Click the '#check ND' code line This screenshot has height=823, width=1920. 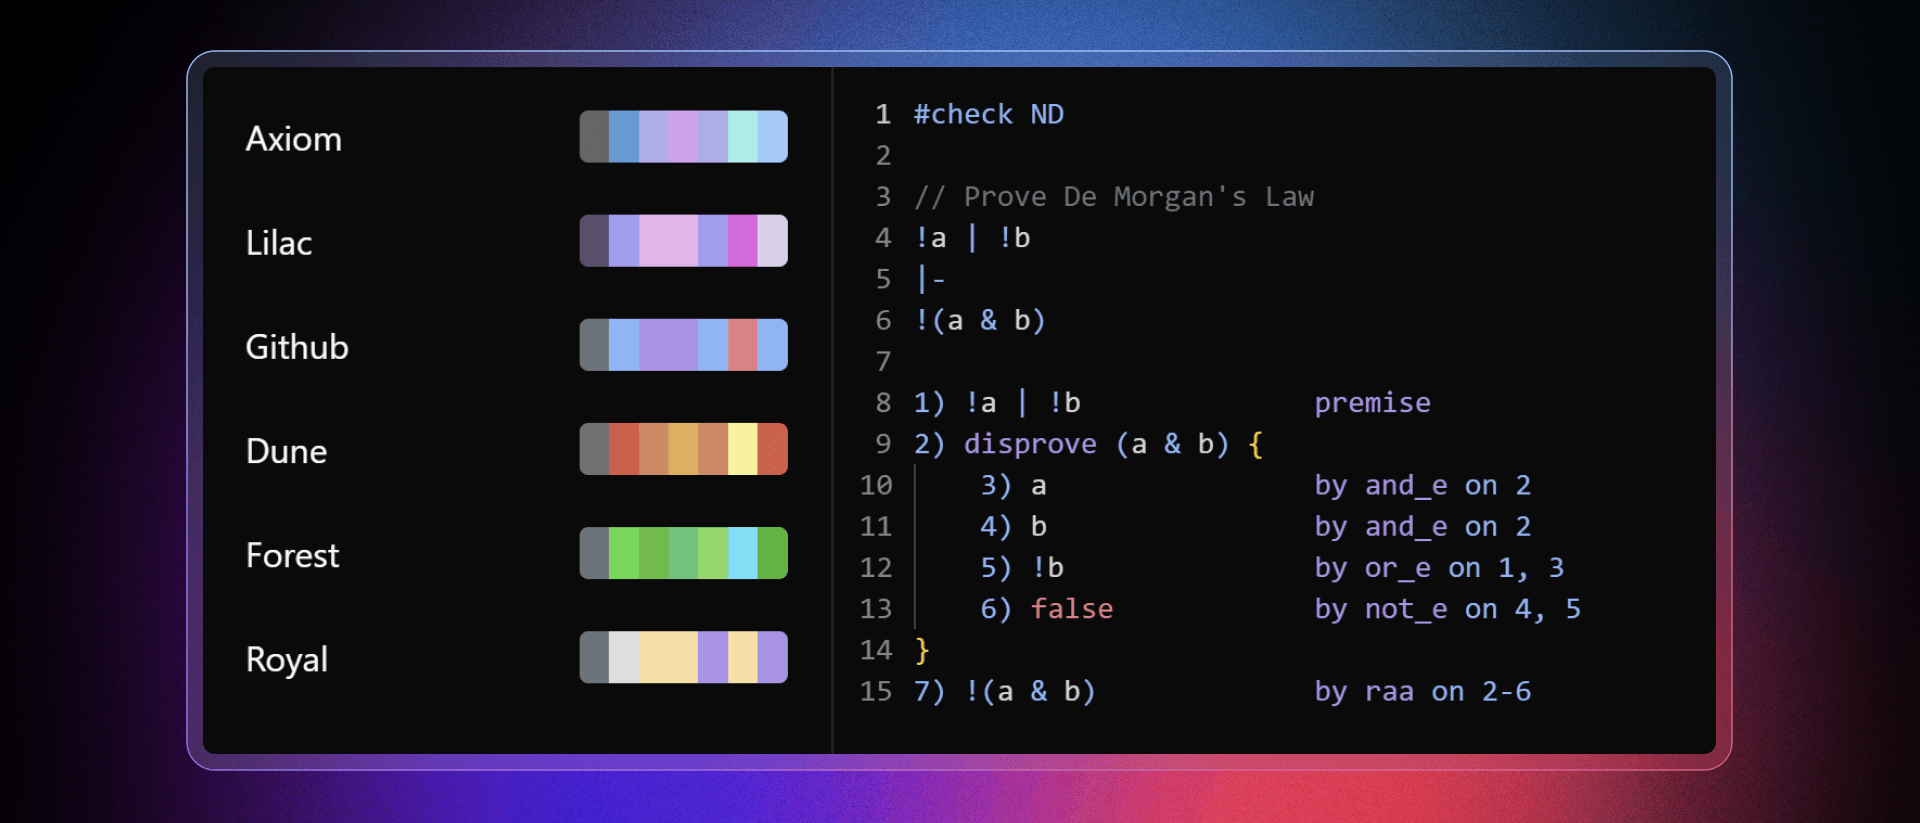coord(989,114)
